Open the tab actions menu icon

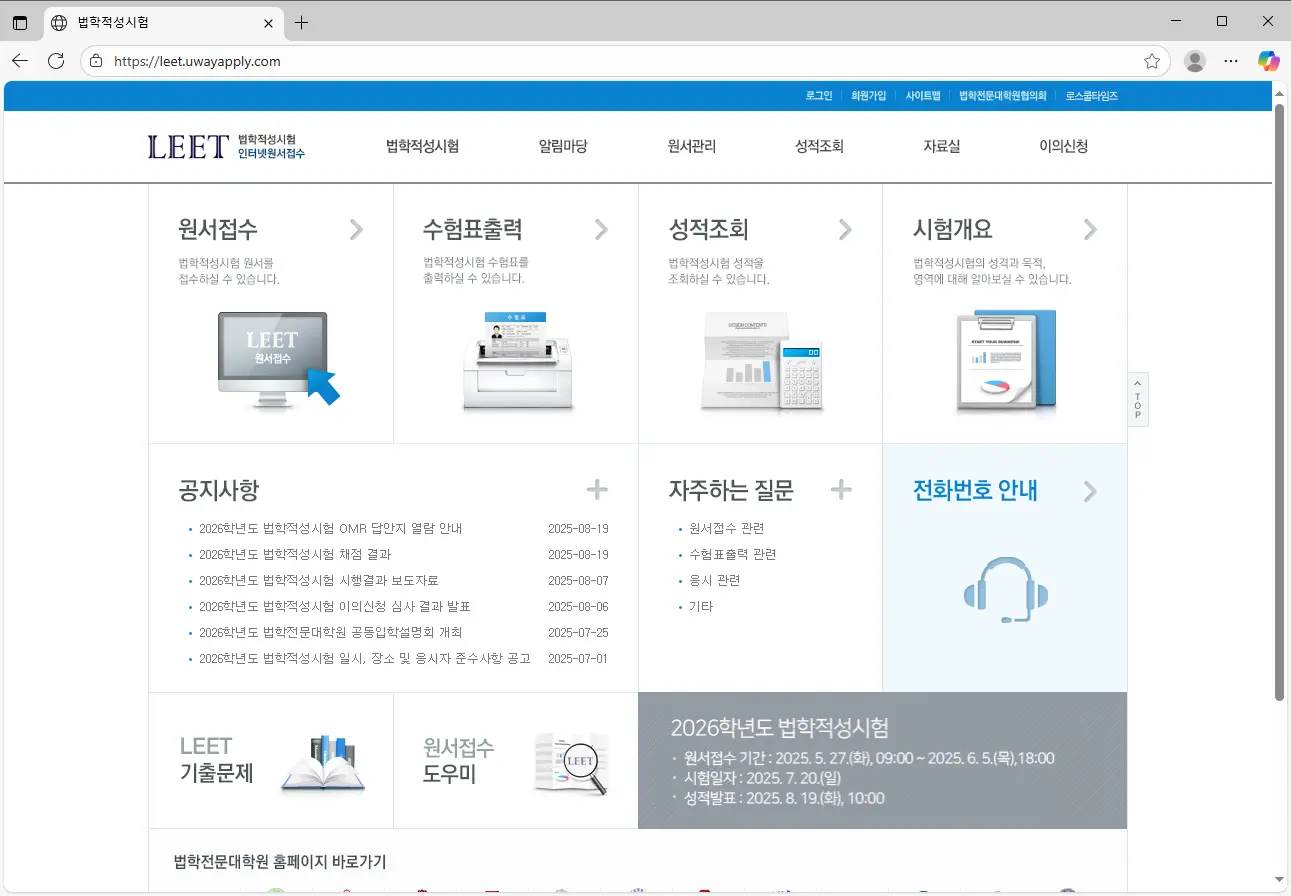(20, 22)
